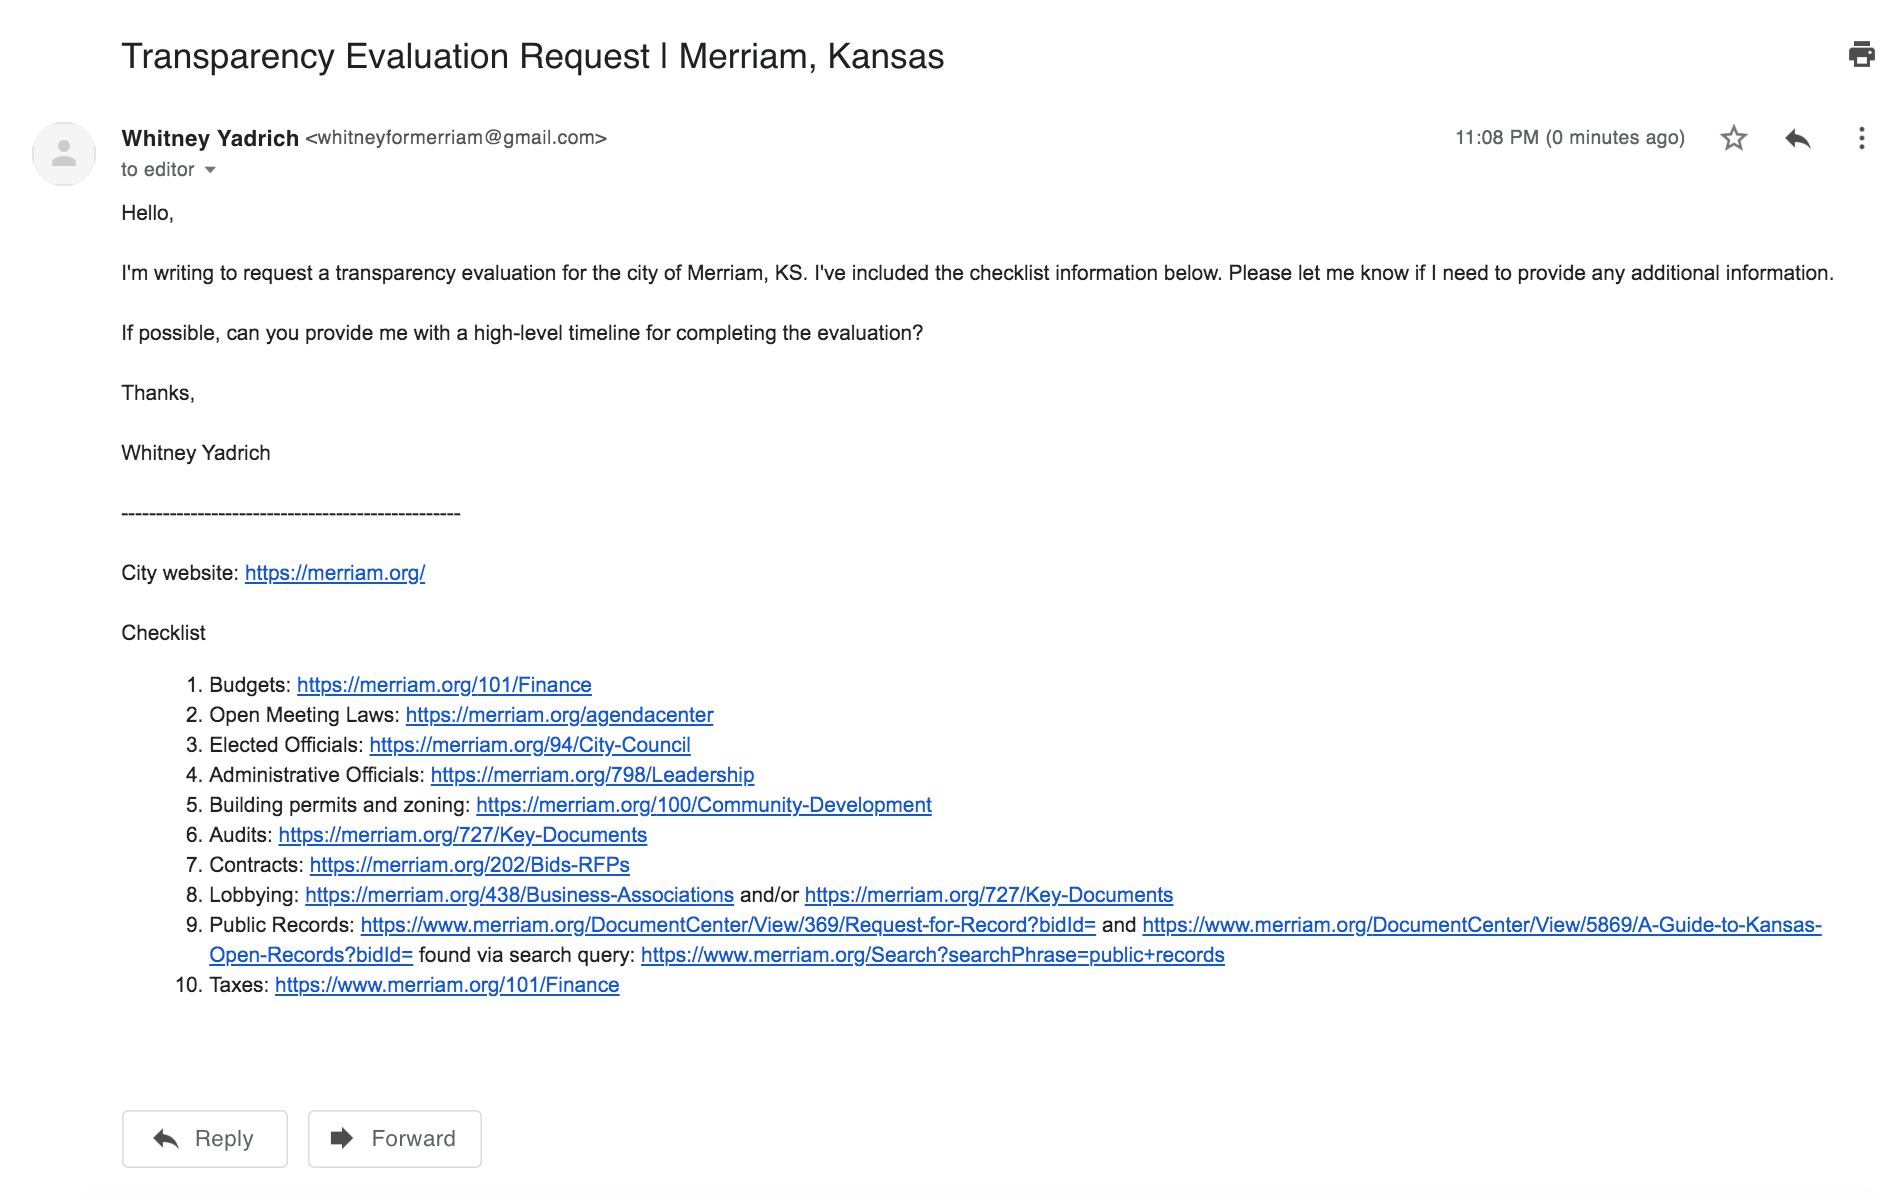Follow the City-Council Elected Officials link
The image size is (1892, 1200).
(x=530, y=745)
